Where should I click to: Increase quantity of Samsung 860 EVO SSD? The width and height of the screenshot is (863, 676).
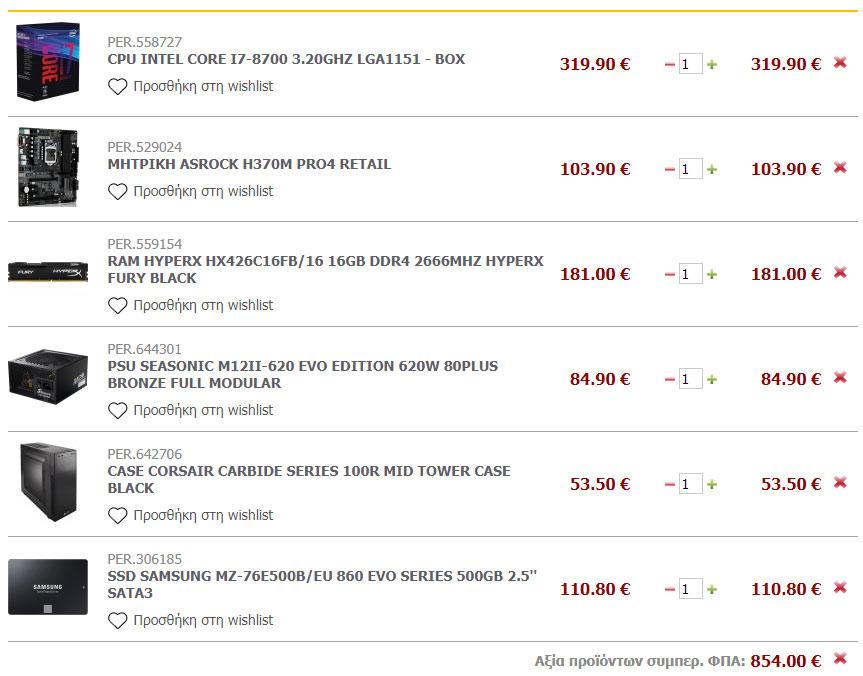(712, 589)
